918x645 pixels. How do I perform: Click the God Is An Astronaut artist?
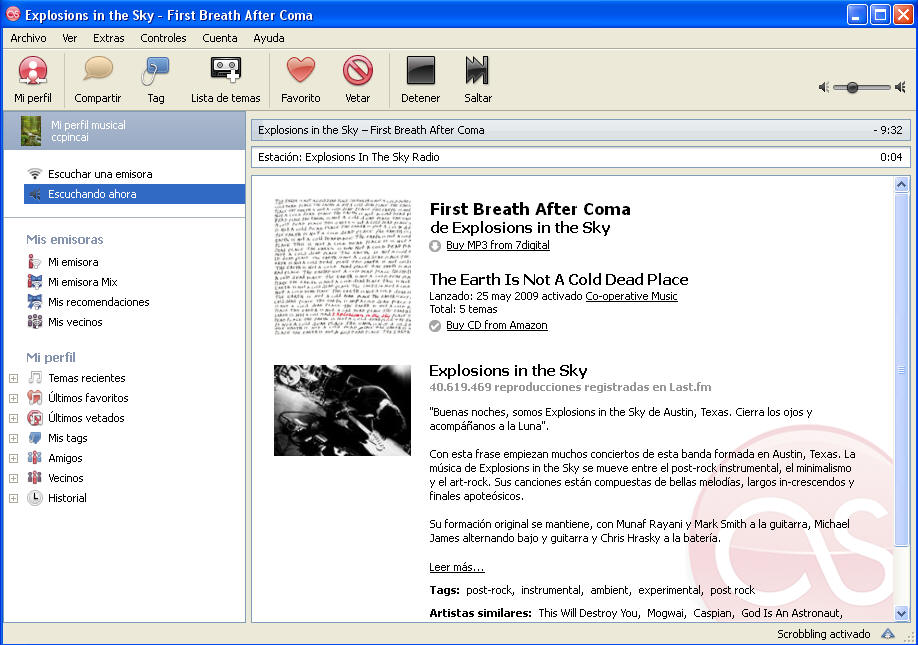pos(791,613)
